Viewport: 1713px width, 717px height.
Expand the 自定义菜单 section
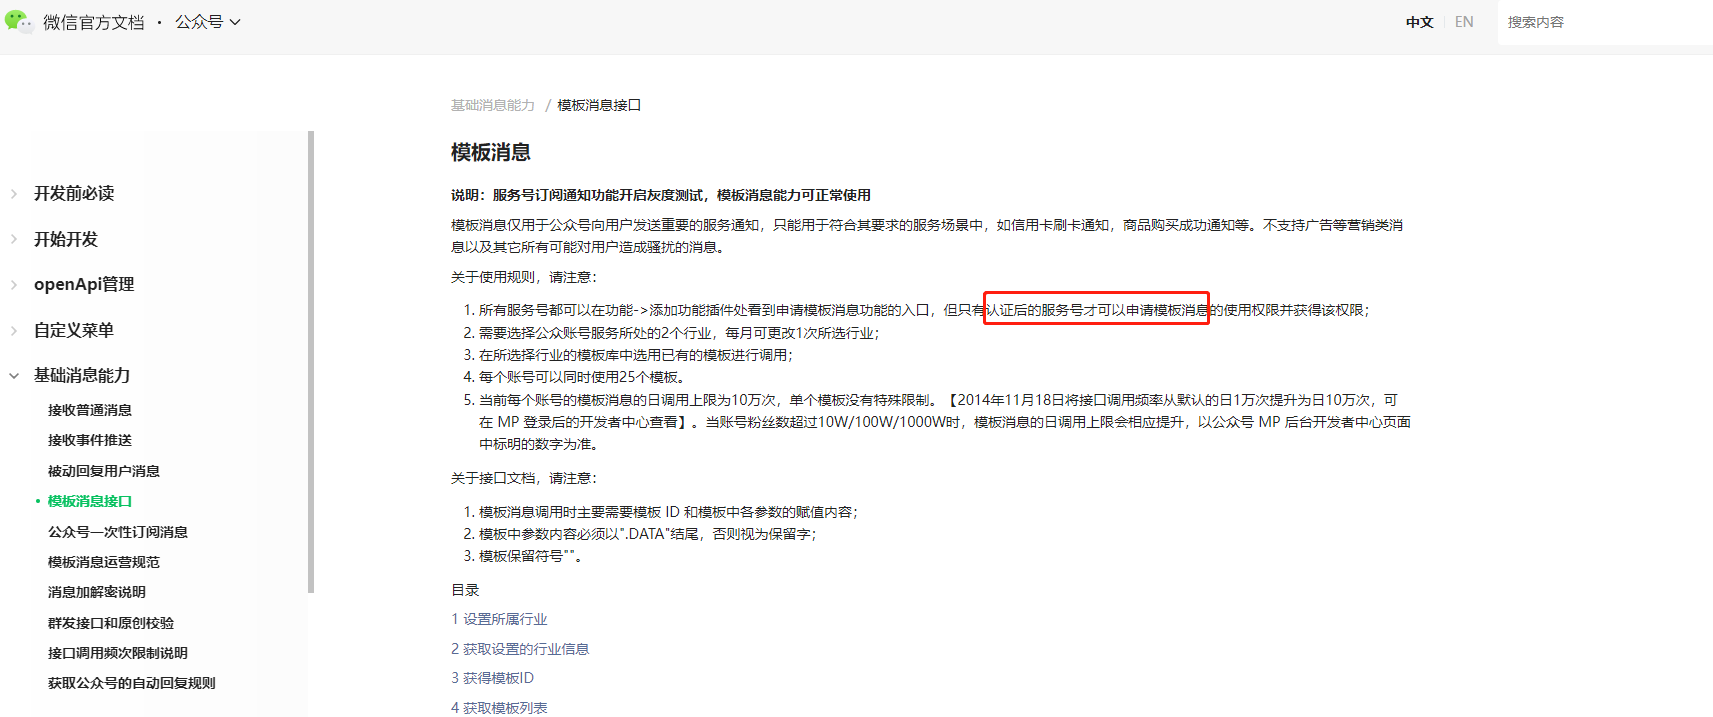(74, 331)
